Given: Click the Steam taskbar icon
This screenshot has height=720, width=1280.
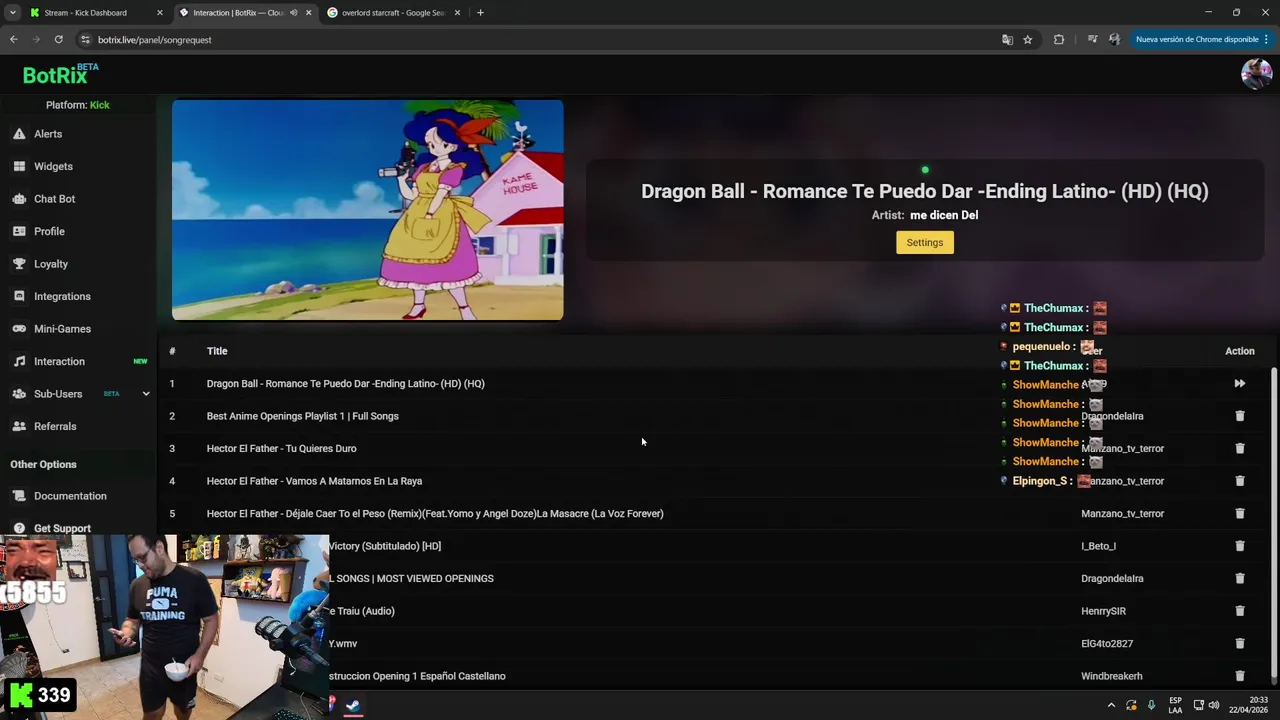Looking at the screenshot, I should pyautogui.click(x=353, y=705).
